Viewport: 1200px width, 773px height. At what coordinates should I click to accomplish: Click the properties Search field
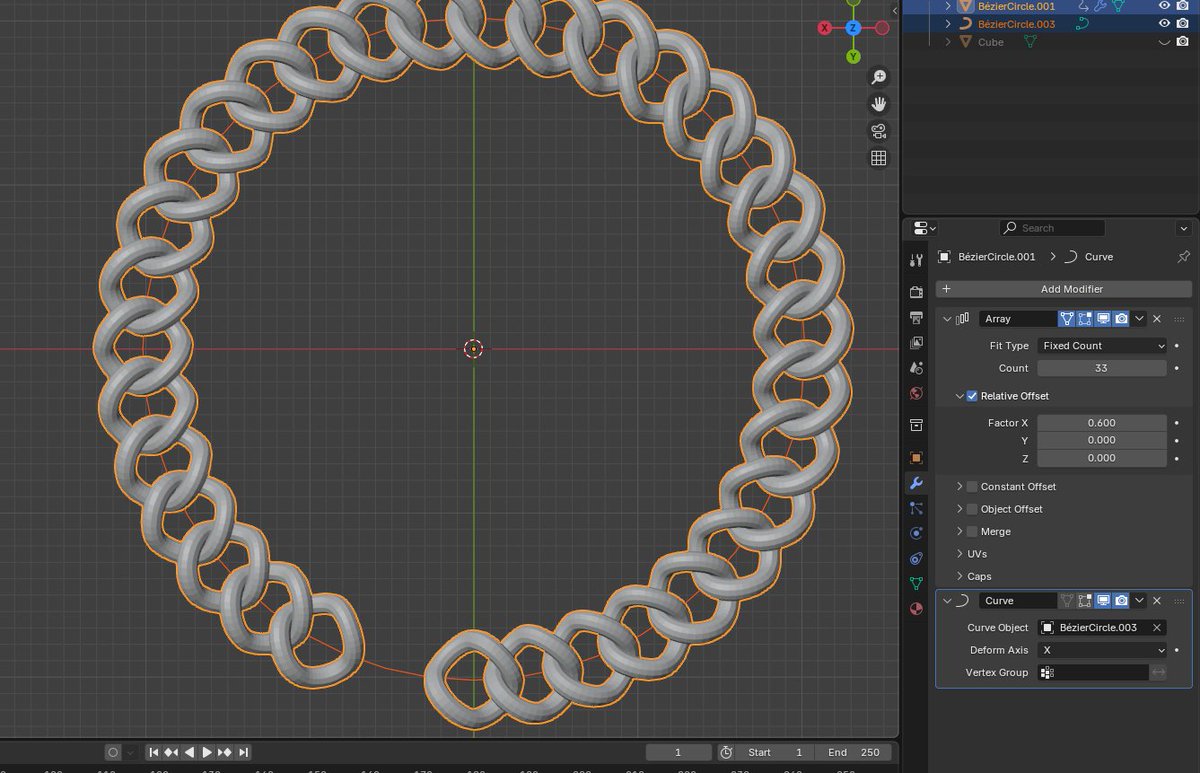click(1052, 228)
